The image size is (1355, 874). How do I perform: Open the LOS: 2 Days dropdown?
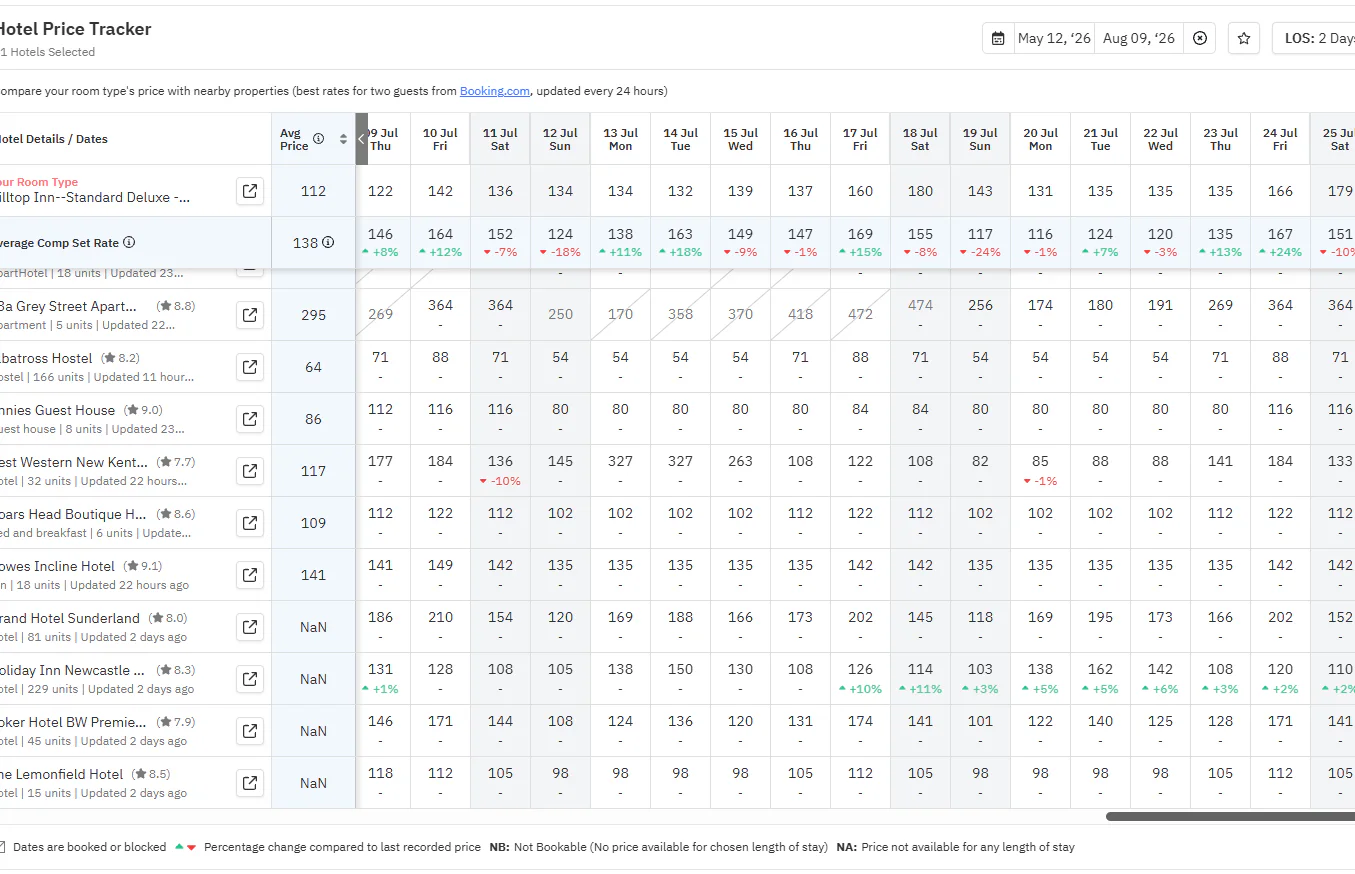[x=1315, y=38]
